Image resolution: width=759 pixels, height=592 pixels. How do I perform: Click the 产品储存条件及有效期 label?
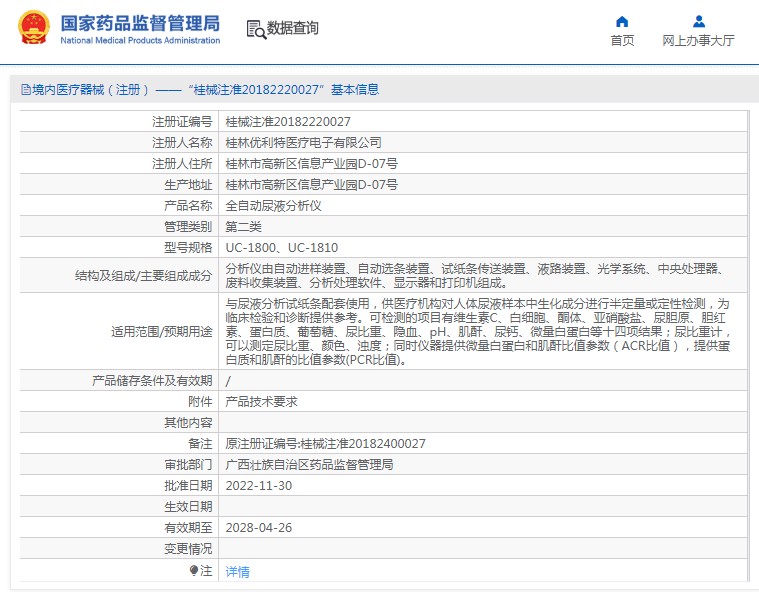click(152, 380)
